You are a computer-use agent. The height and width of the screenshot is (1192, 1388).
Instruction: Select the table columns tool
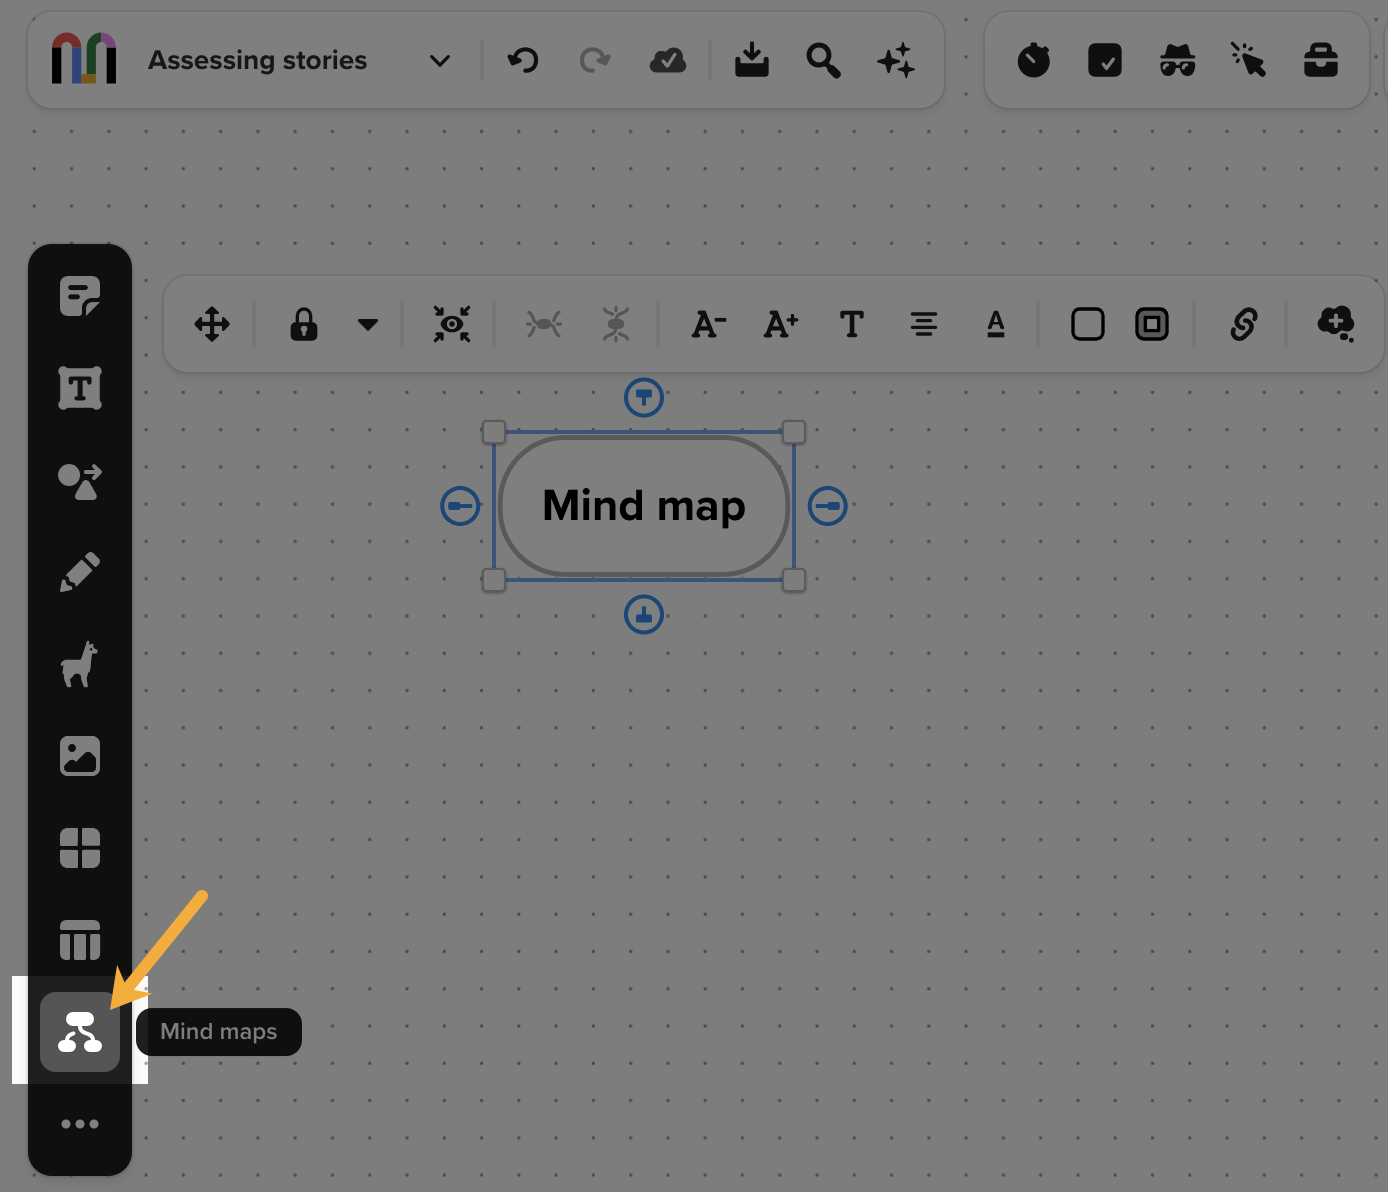[x=80, y=940]
